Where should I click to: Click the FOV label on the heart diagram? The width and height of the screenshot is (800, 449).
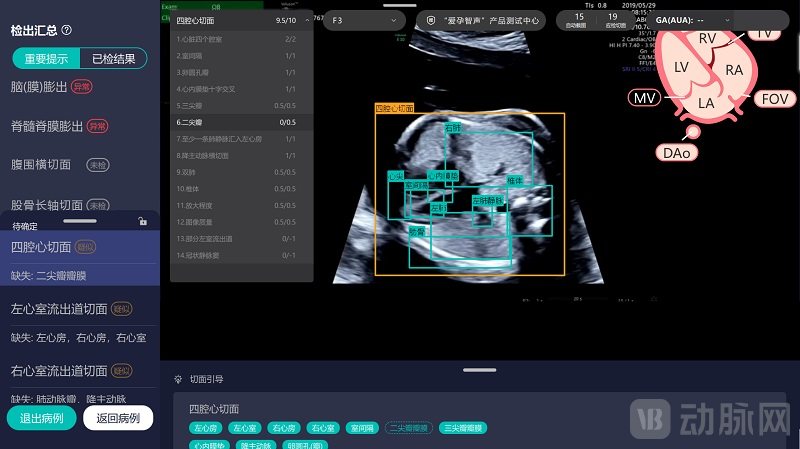coord(773,98)
